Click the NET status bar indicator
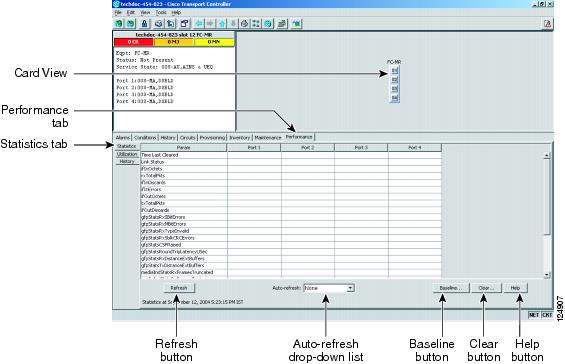565x364 pixels. 534,315
